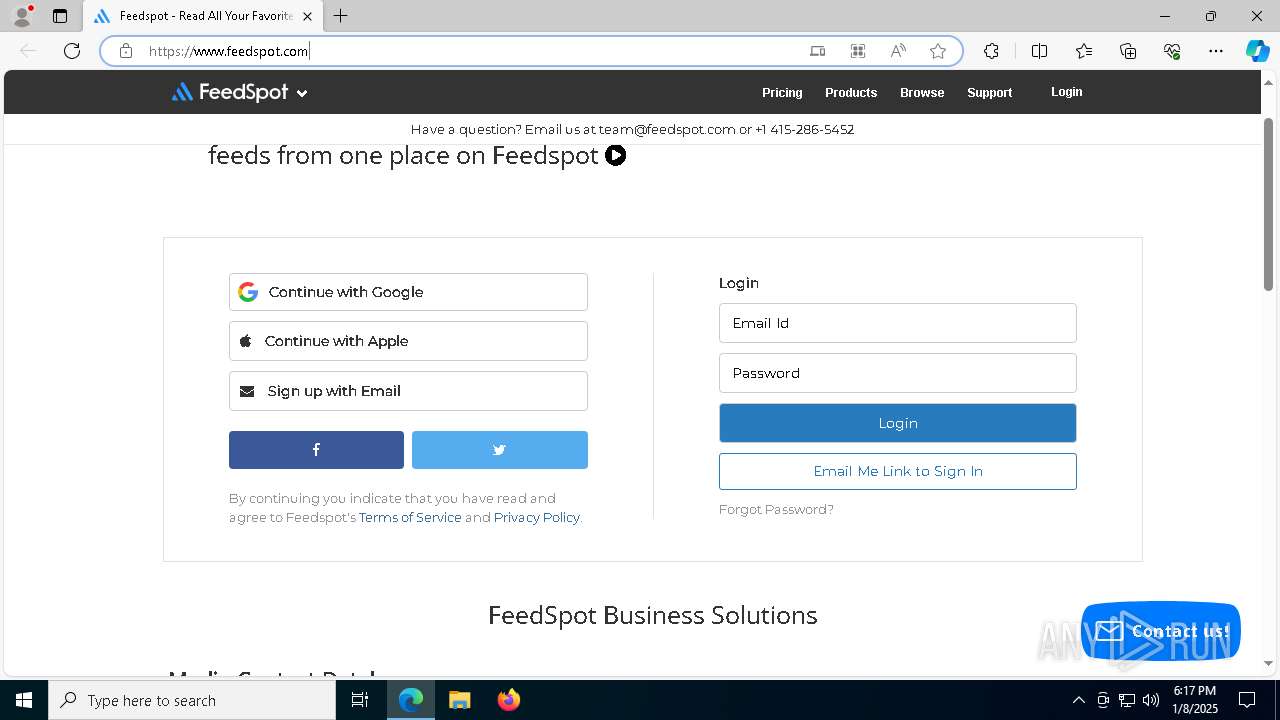
Task: Open the app available icon in address bar
Action: tap(817, 51)
